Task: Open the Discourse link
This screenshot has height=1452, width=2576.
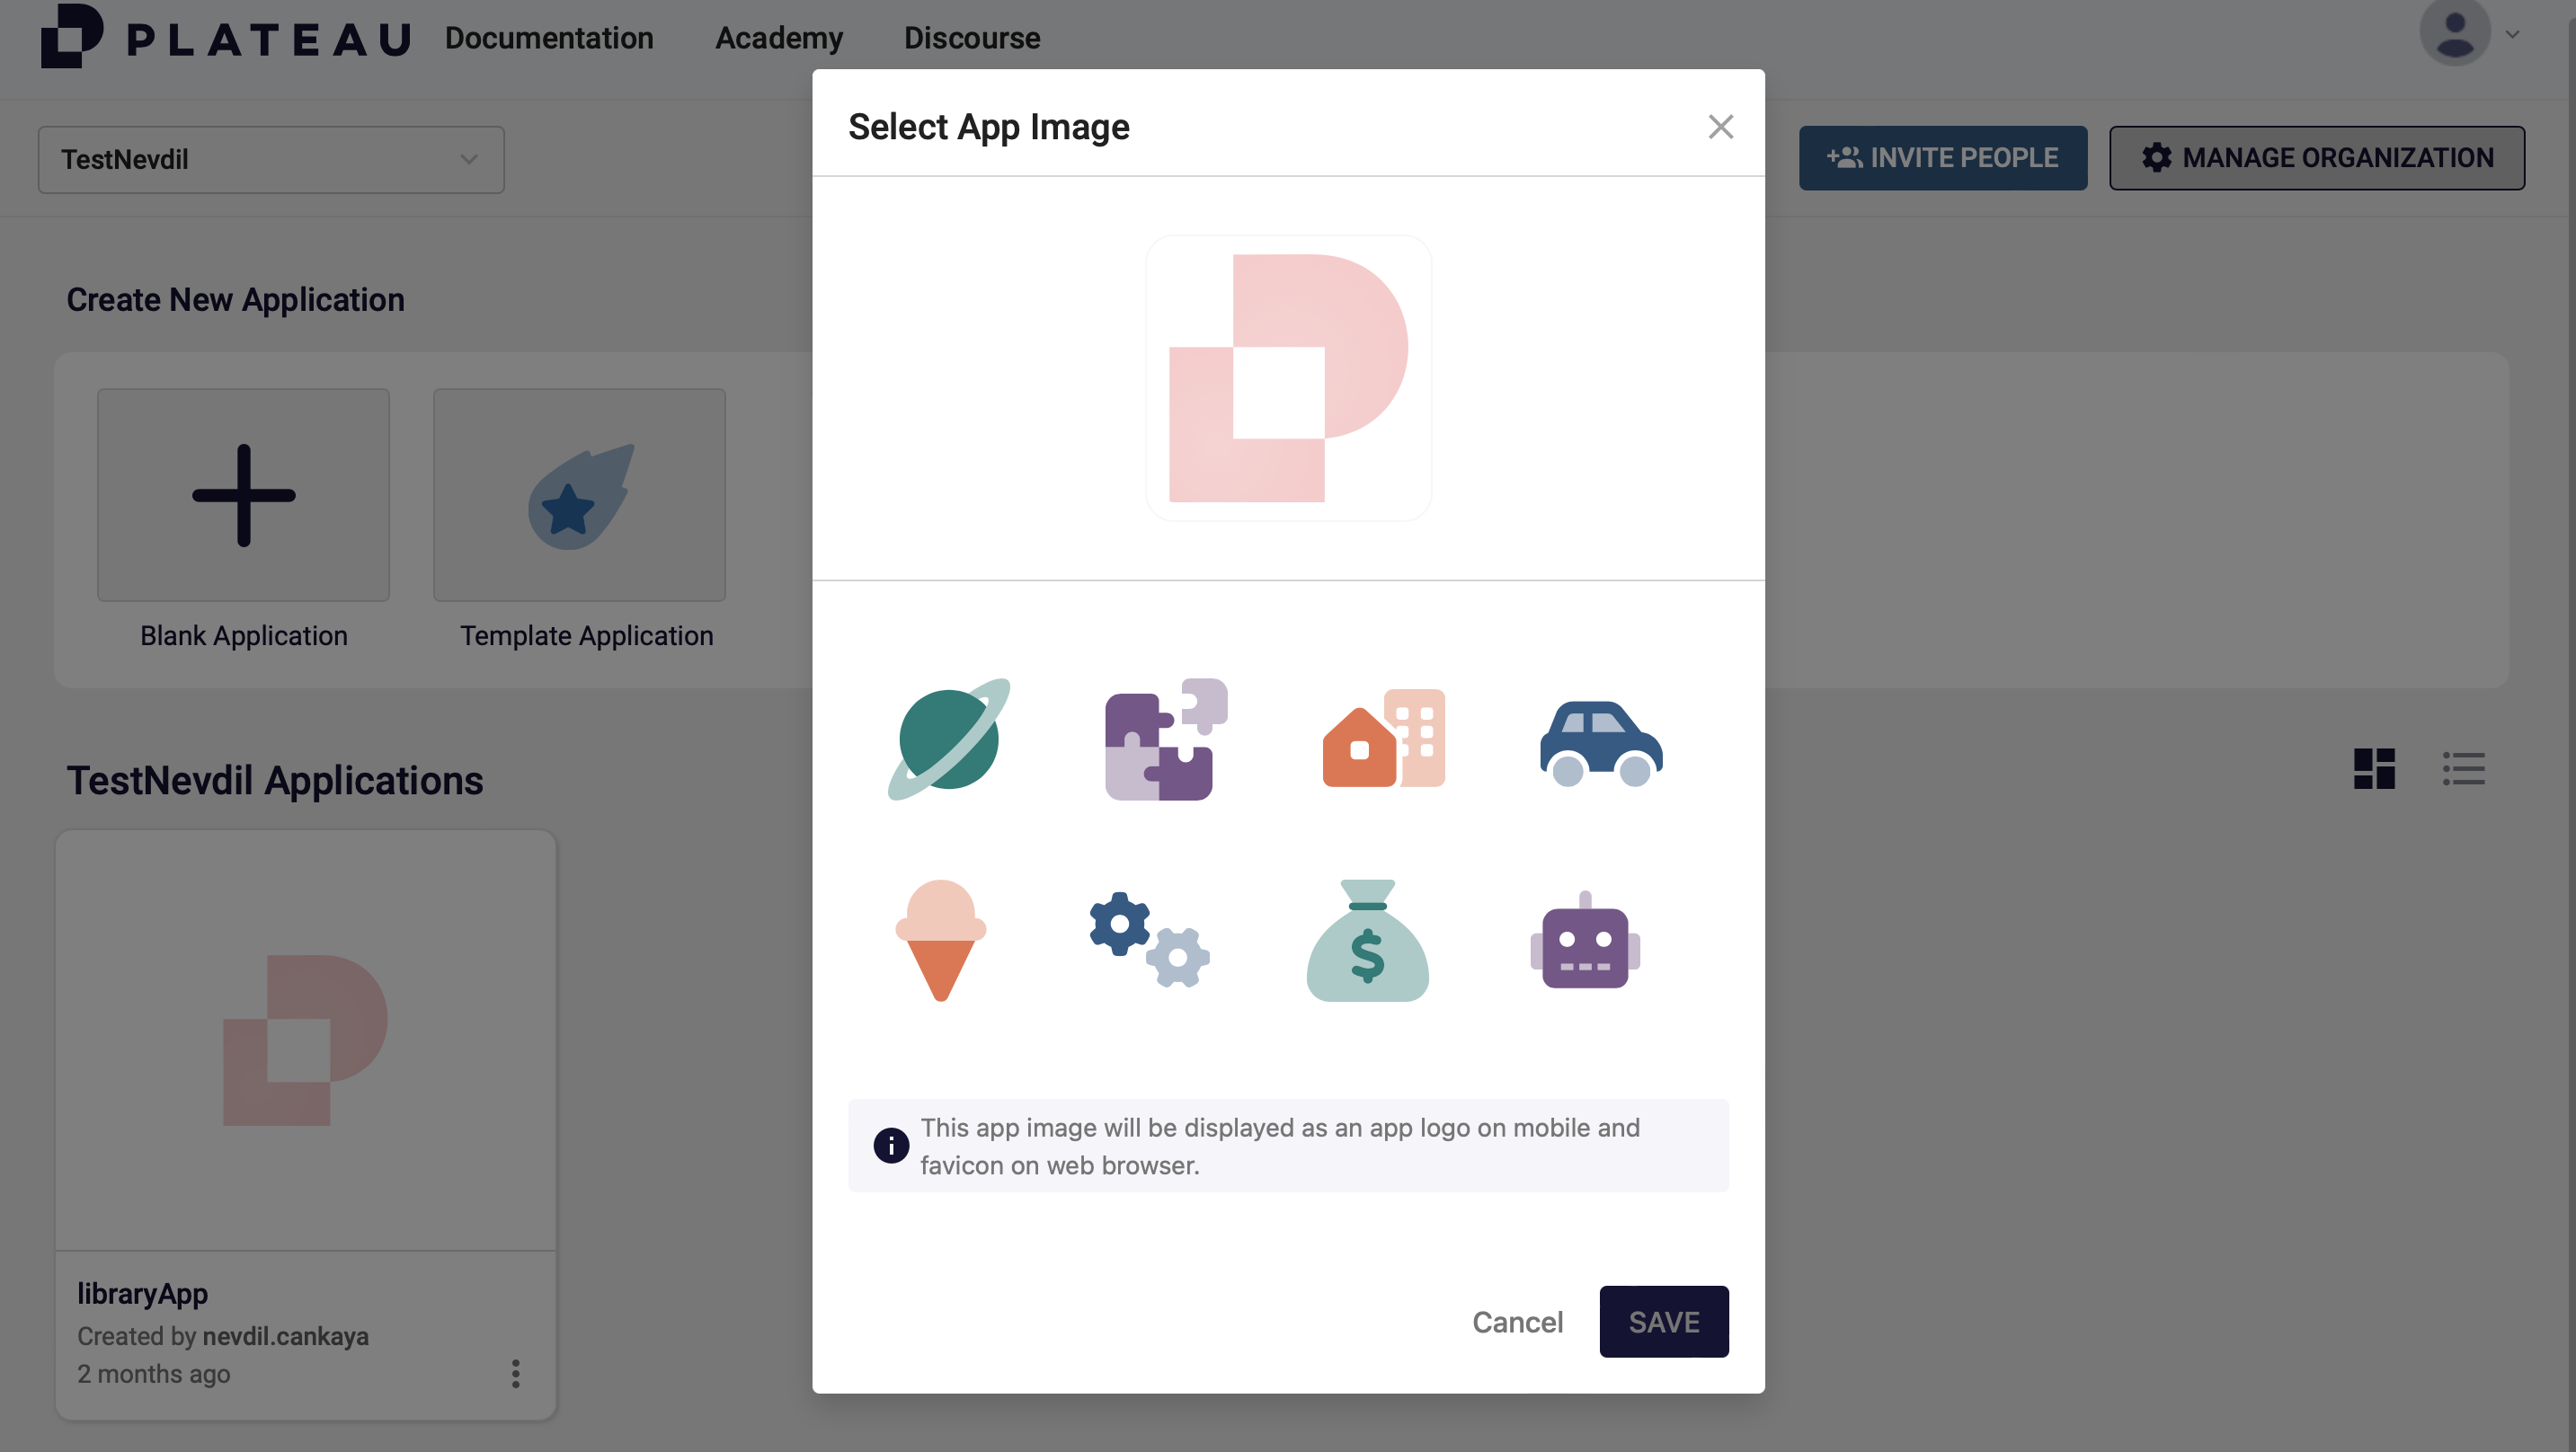Action: [971, 38]
